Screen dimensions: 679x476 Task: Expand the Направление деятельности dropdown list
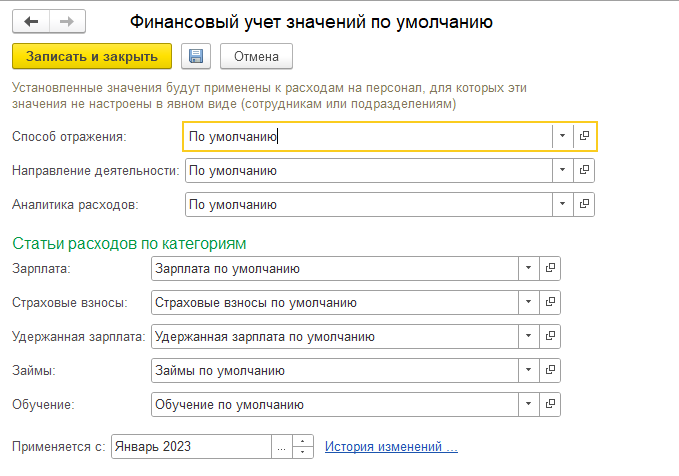[x=563, y=170]
